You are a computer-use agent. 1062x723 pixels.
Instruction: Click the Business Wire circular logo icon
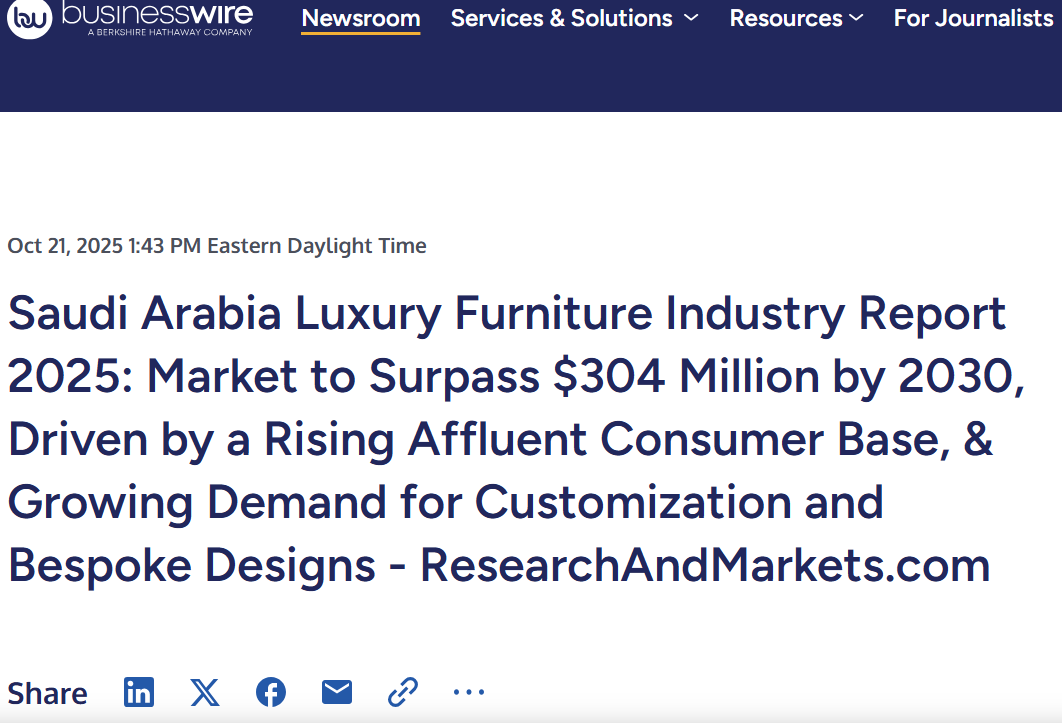point(27,18)
